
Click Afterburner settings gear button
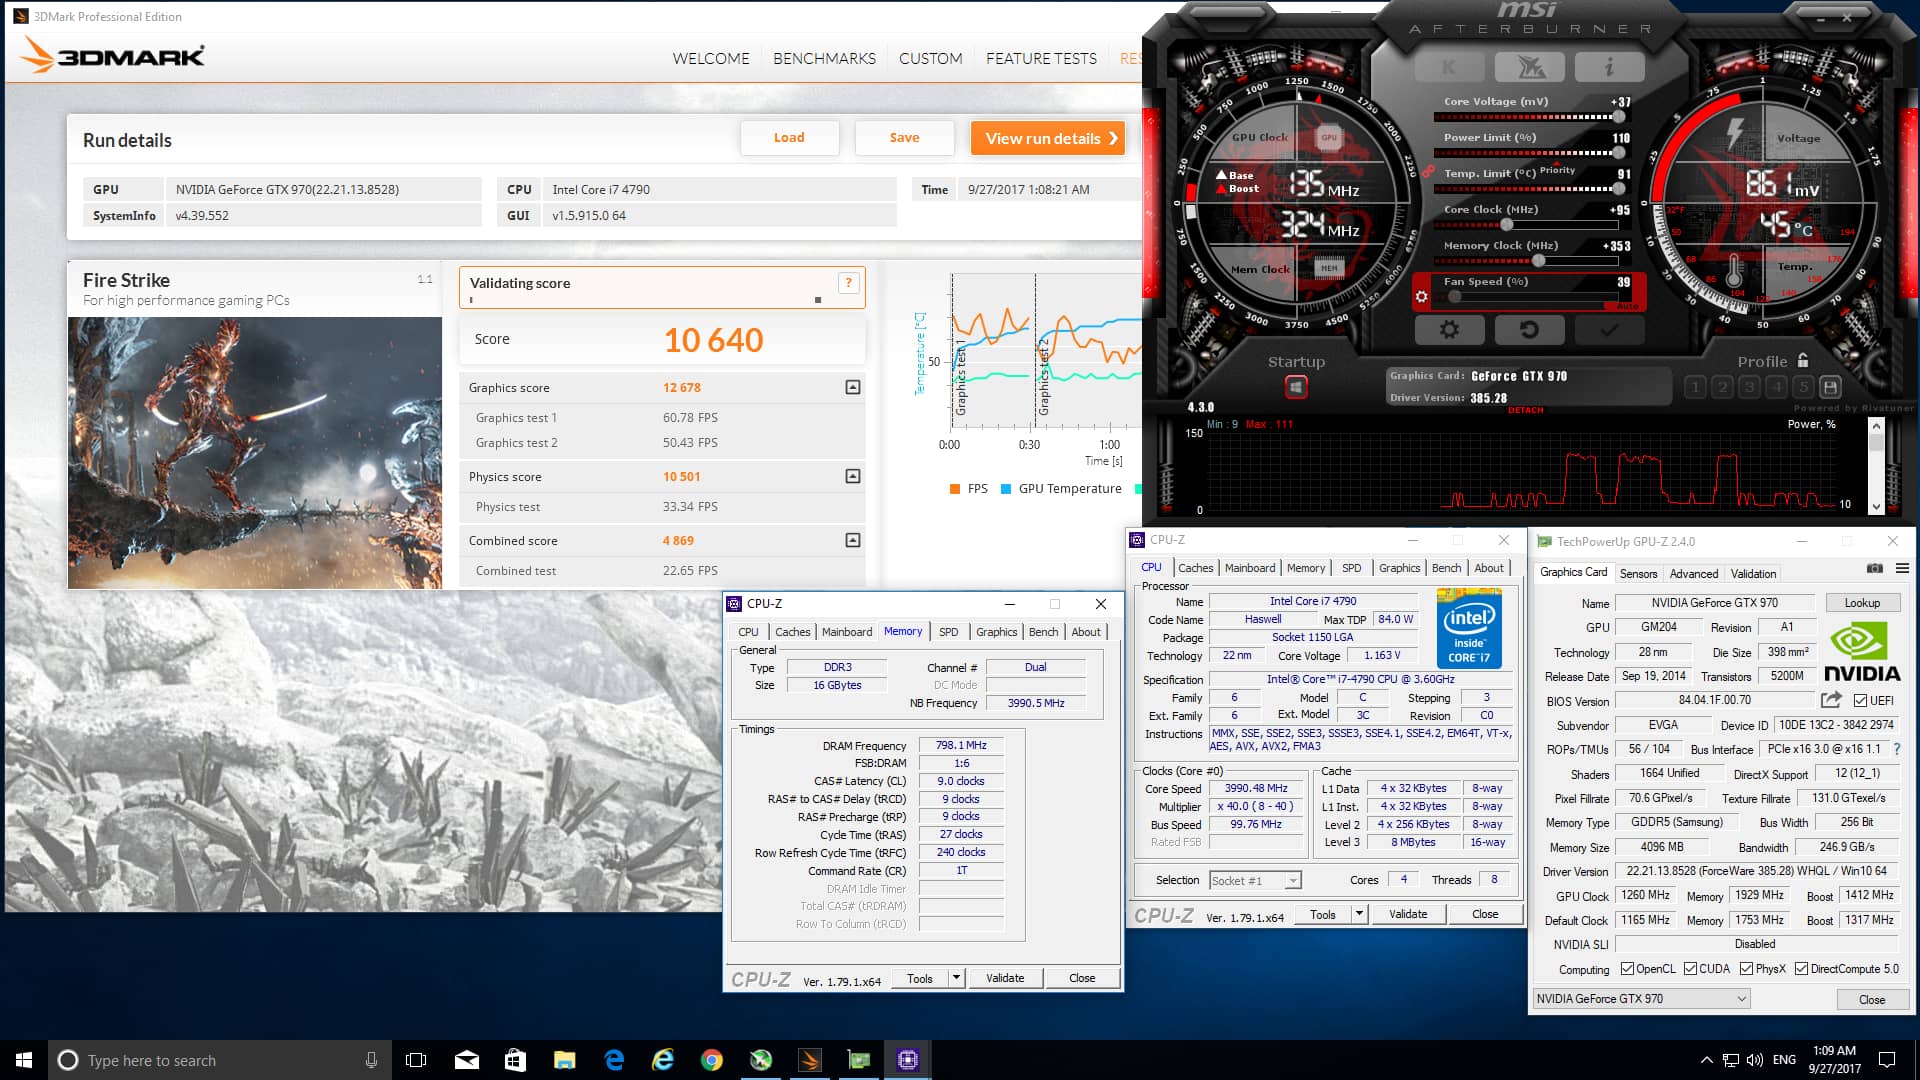1448,329
